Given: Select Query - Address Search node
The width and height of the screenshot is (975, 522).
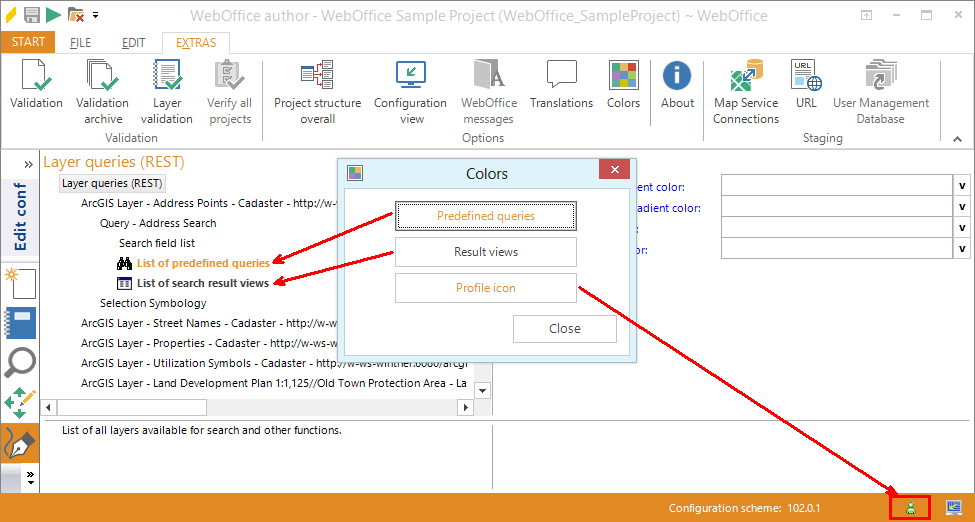Looking at the screenshot, I should [x=158, y=223].
